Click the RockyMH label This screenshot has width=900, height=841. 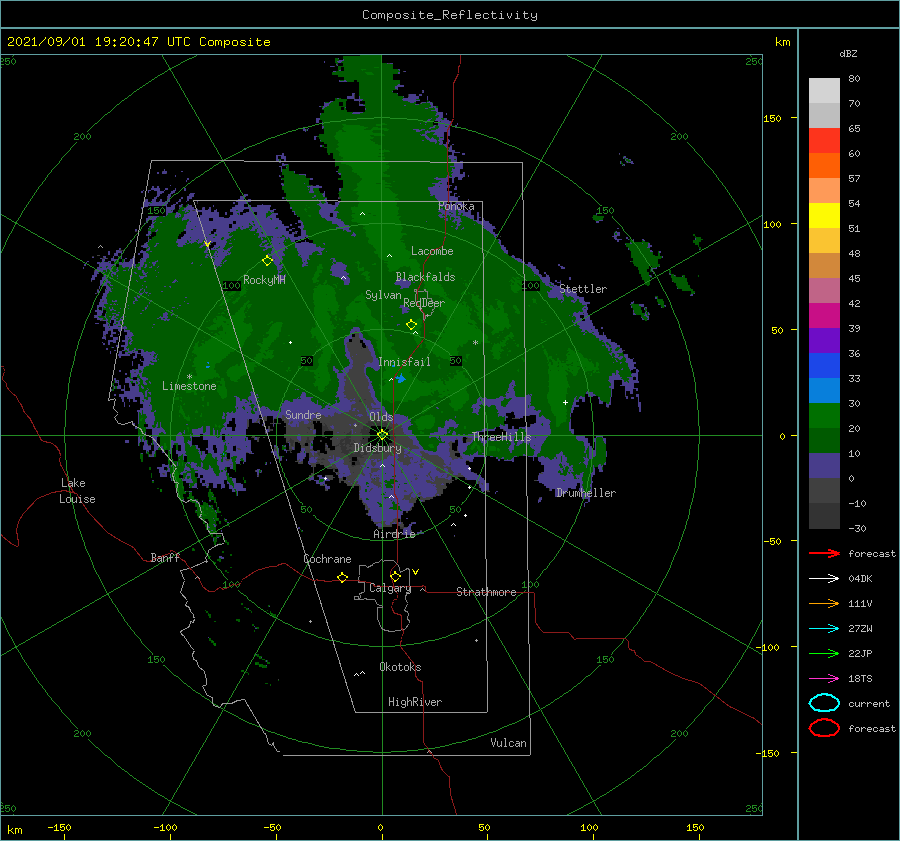[264, 280]
